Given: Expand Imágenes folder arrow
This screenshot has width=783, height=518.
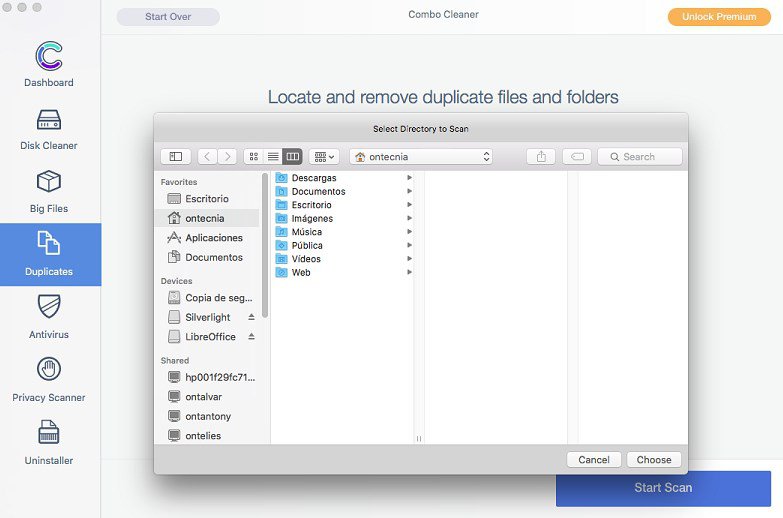Looking at the screenshot, I should (409, 218).
